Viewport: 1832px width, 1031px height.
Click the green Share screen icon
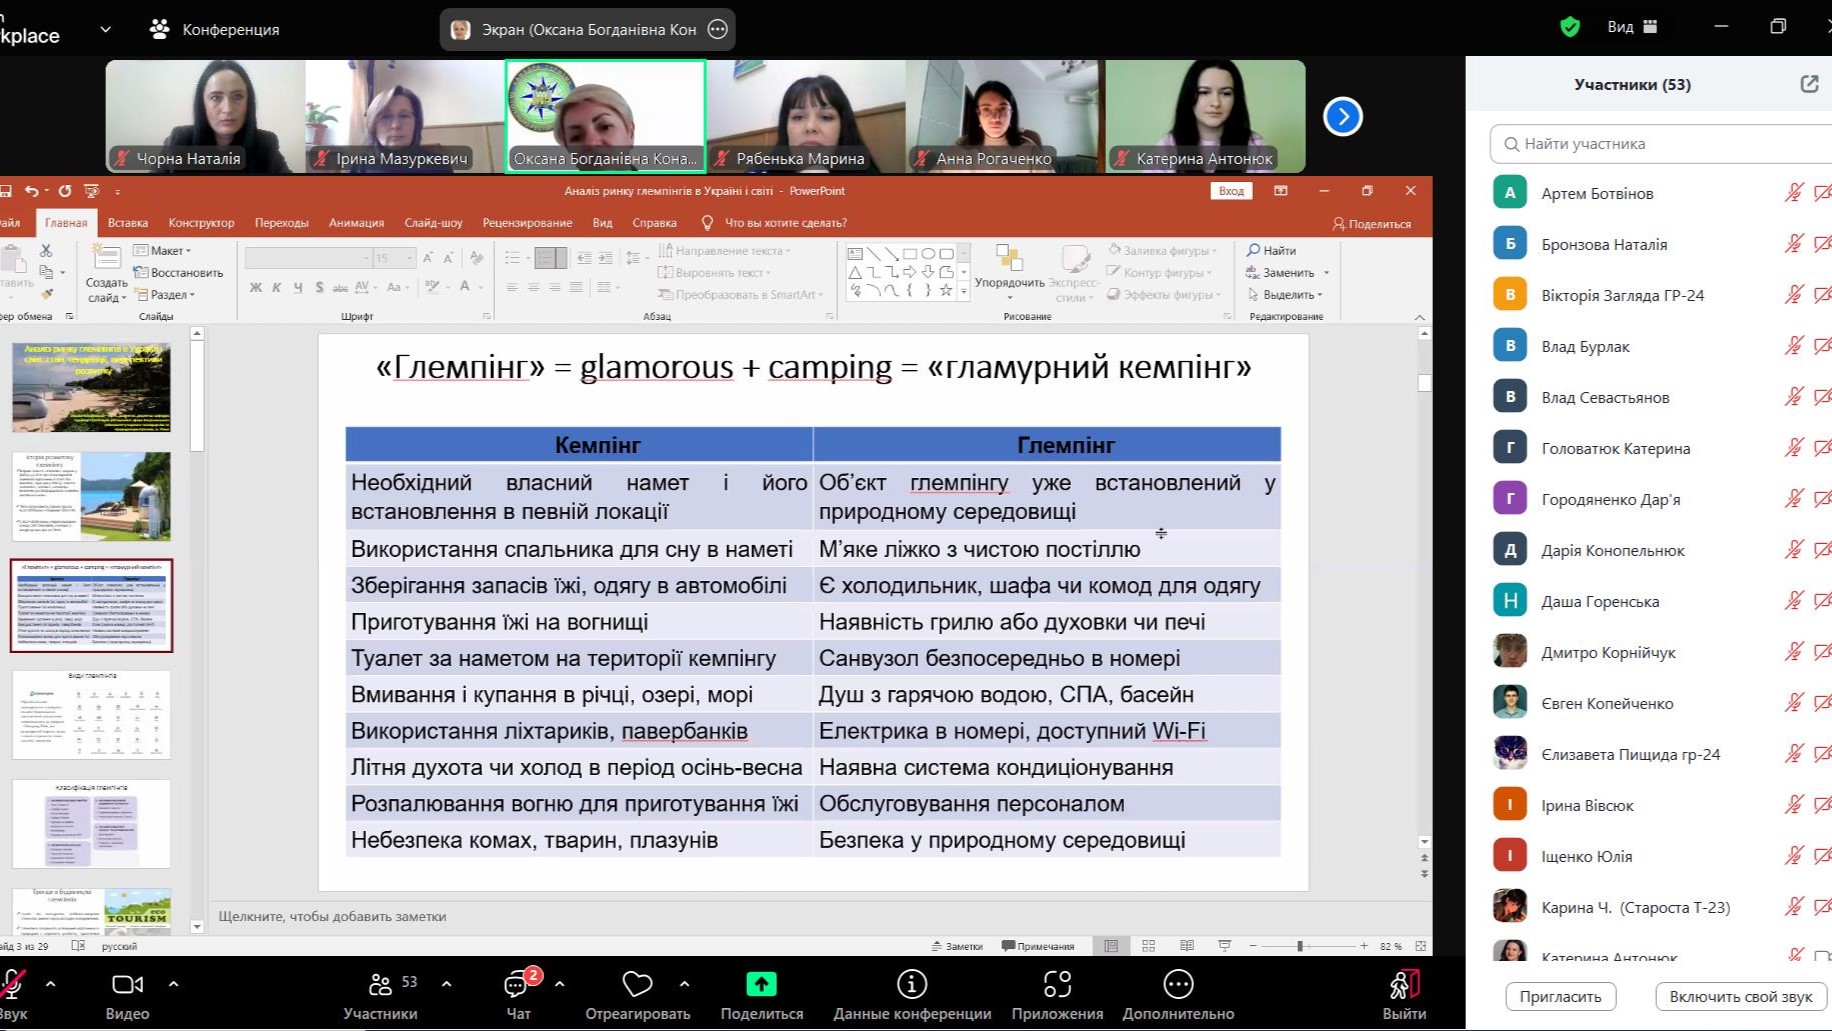point(761,985)
